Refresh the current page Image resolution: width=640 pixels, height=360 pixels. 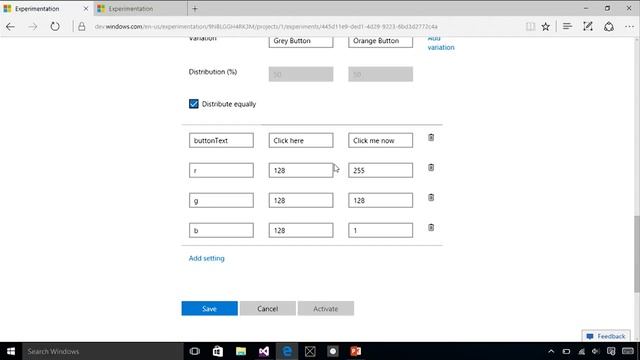[55, 27]
